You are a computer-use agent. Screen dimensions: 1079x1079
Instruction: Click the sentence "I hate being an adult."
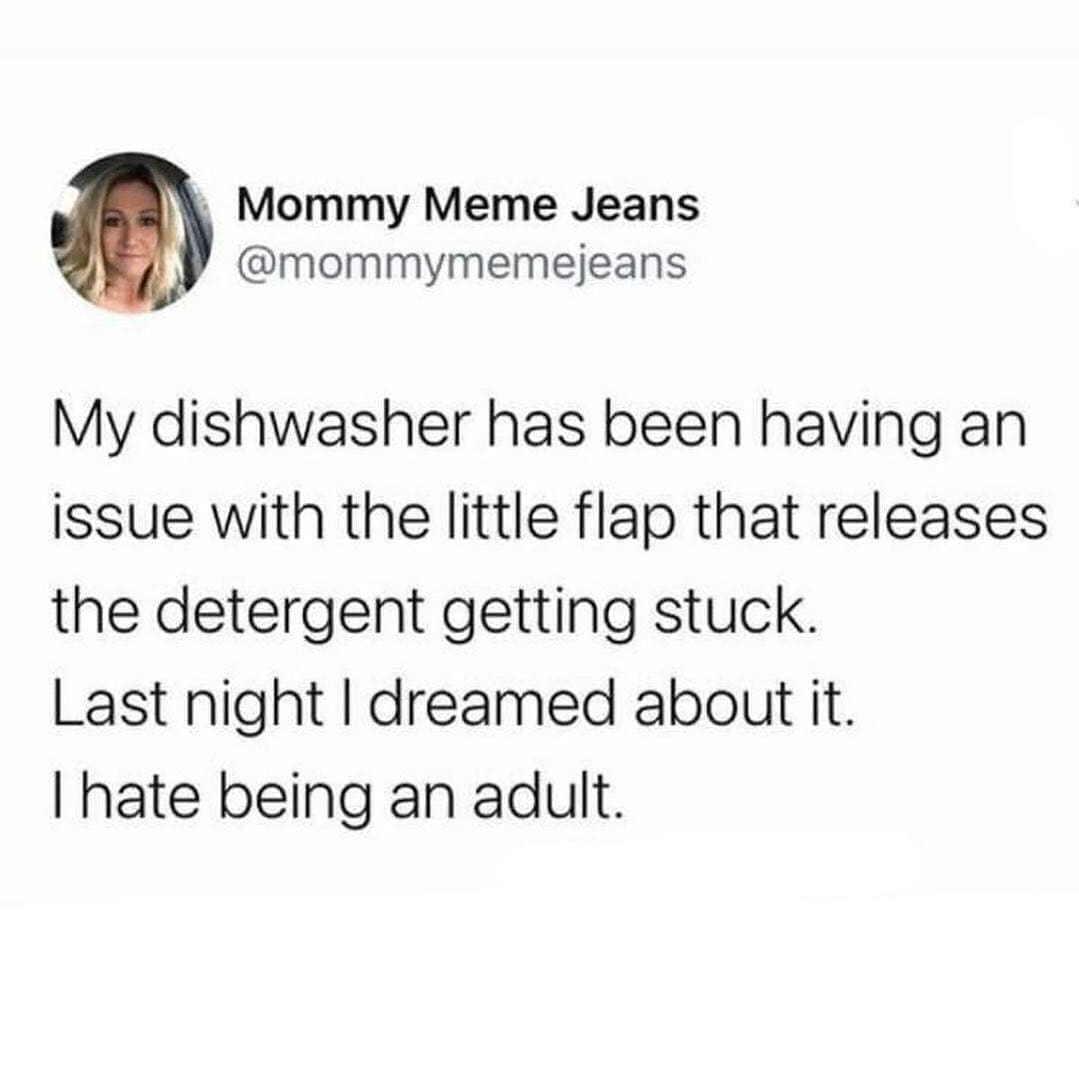[x=341, y=801]
